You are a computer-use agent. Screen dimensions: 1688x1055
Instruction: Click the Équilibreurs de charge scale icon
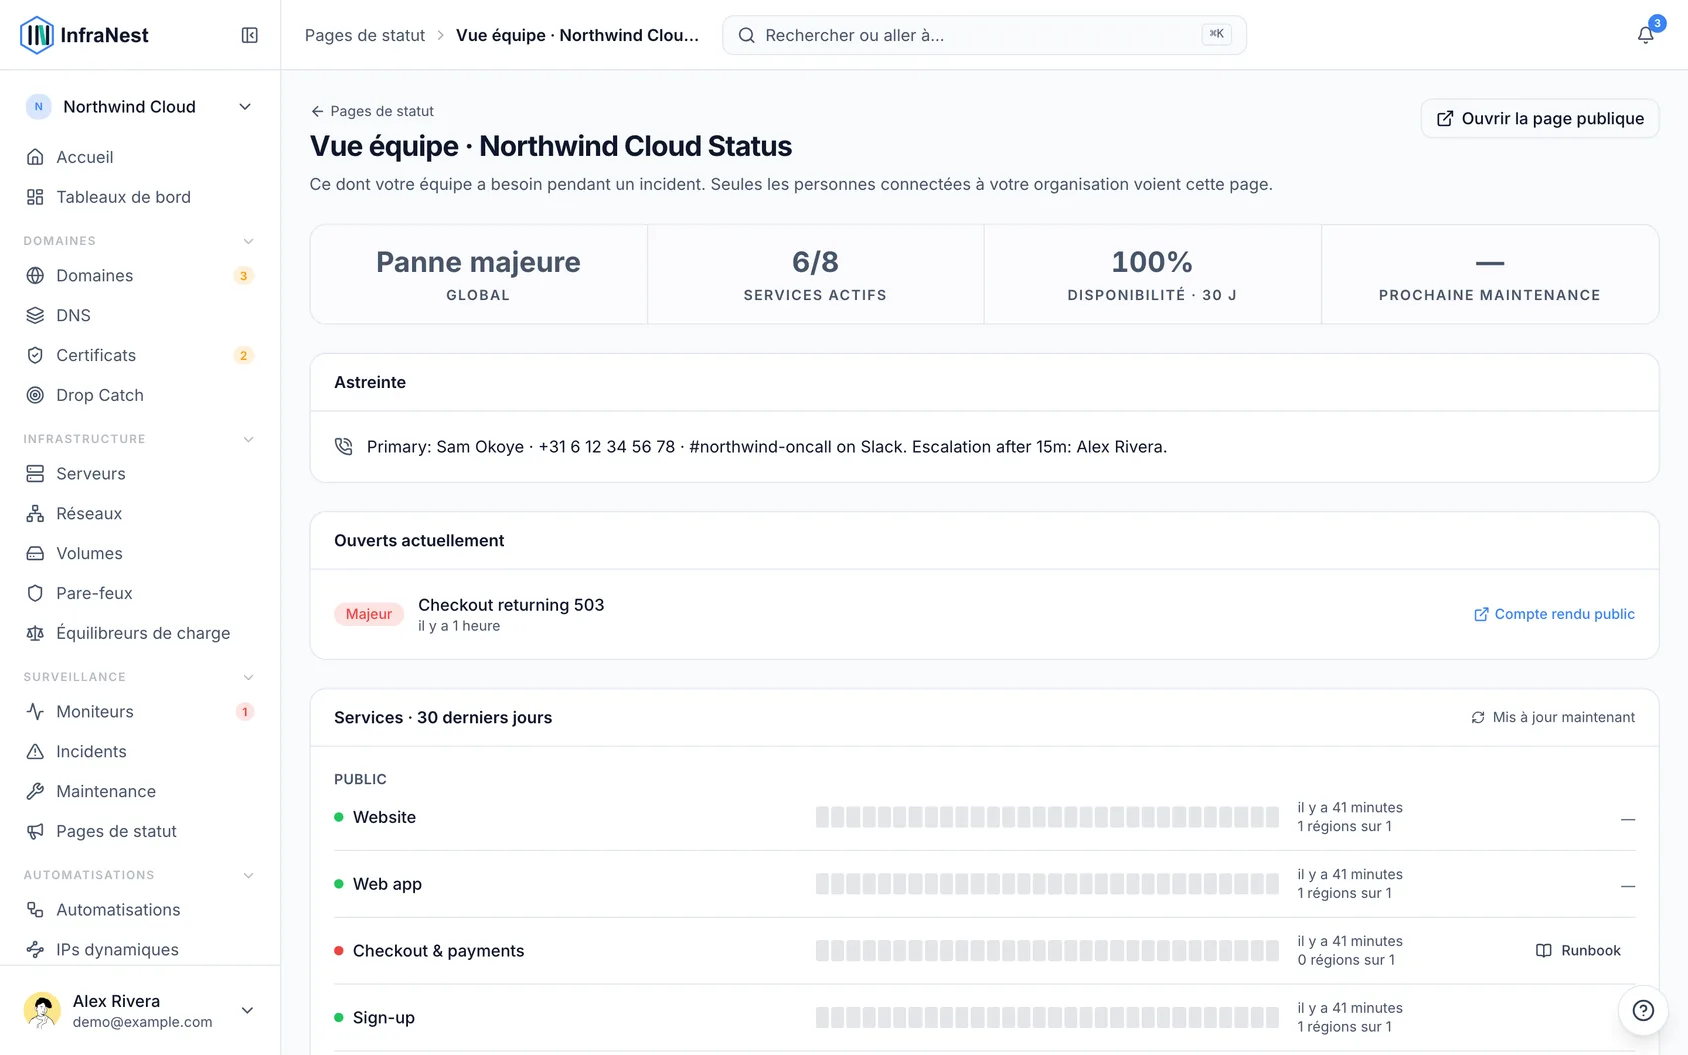(35, 633)
